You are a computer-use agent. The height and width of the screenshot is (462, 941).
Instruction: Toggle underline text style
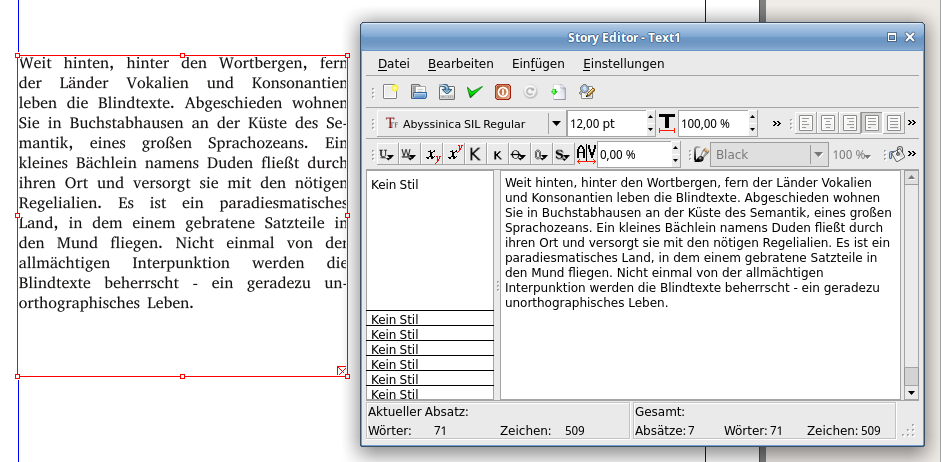(385, 155)
